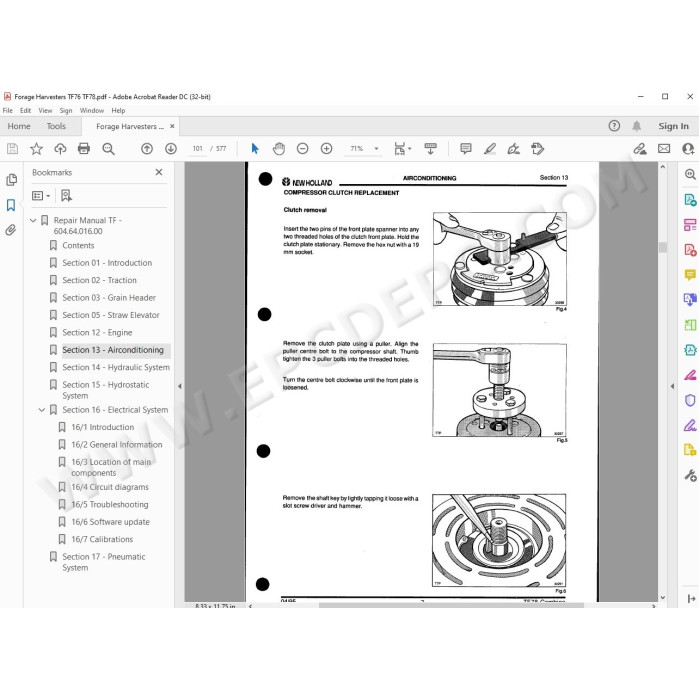The image size is (700, 700).
Task: Open the Sign document tool
Action: pyautogui.click(x=514, y=149)
